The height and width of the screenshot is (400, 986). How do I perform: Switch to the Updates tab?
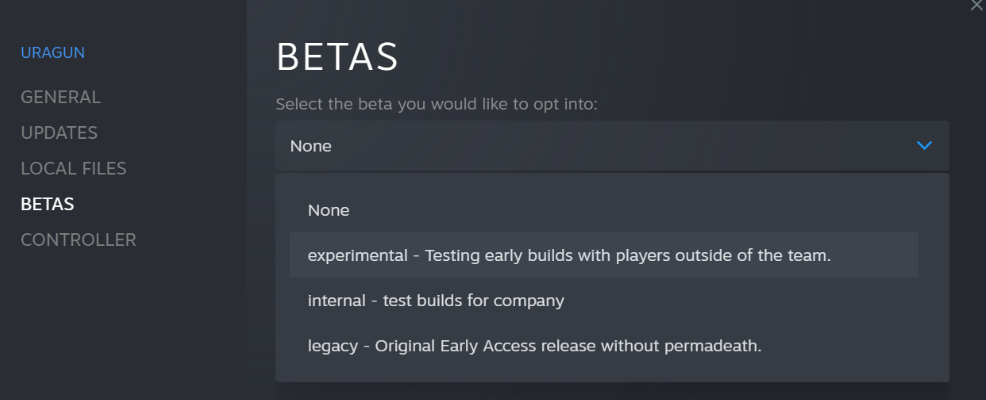59,133
